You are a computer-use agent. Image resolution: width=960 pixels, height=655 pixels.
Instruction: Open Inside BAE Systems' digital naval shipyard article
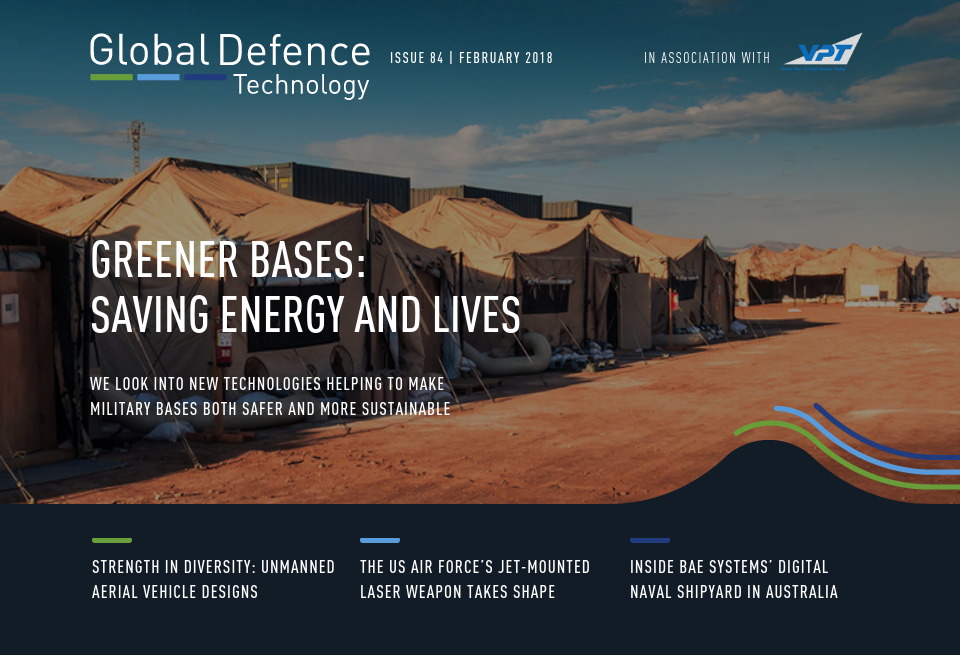734,580
